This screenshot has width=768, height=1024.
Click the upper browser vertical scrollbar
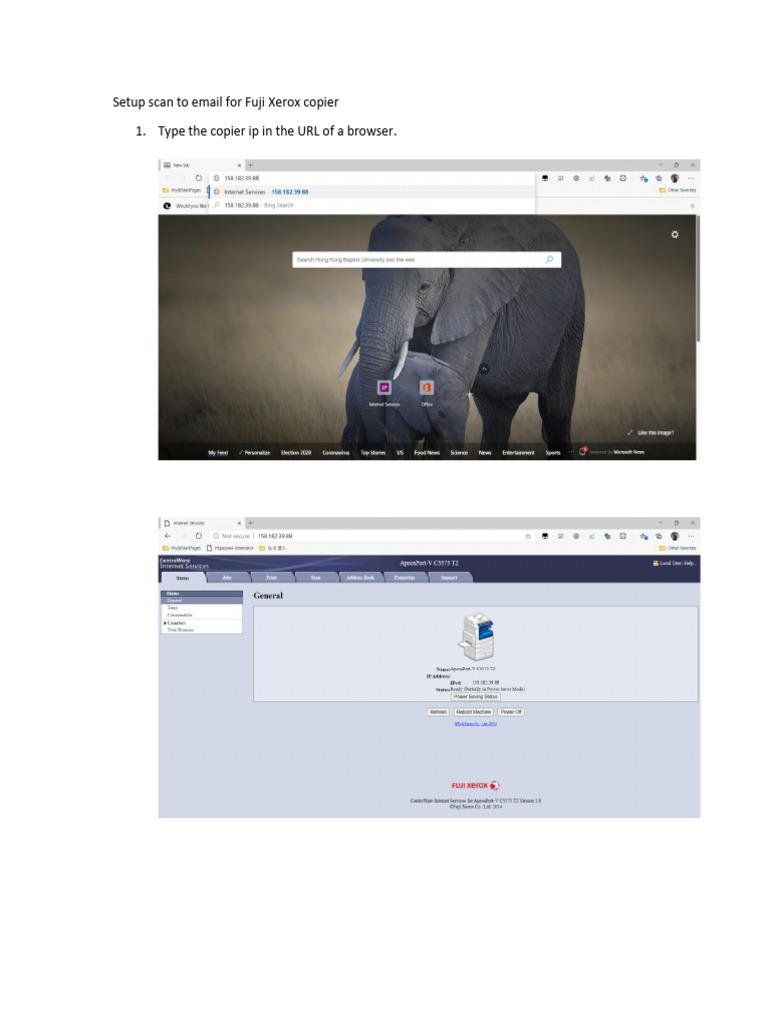697,279
